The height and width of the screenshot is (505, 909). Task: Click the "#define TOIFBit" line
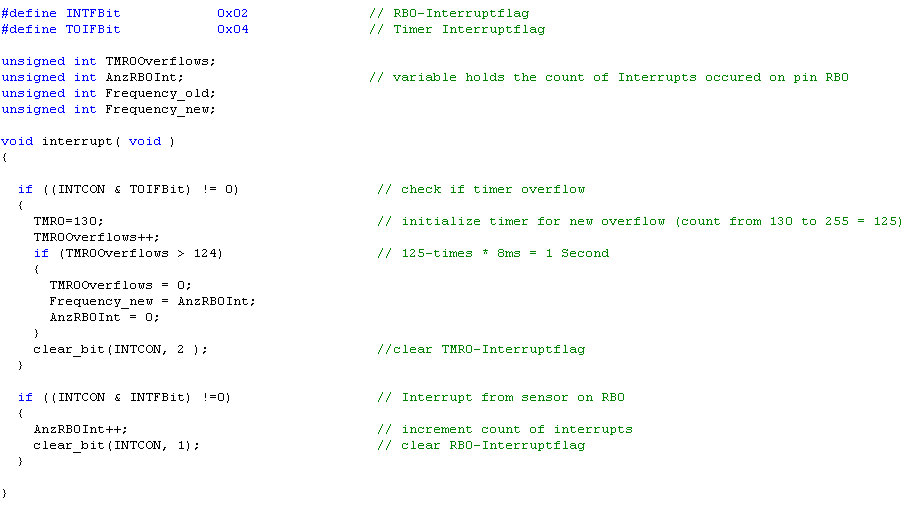[61, 29]
